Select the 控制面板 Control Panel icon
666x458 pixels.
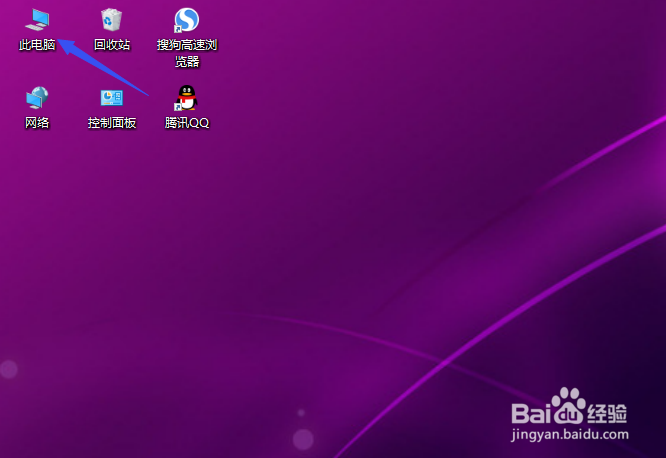tap(112, 98)
